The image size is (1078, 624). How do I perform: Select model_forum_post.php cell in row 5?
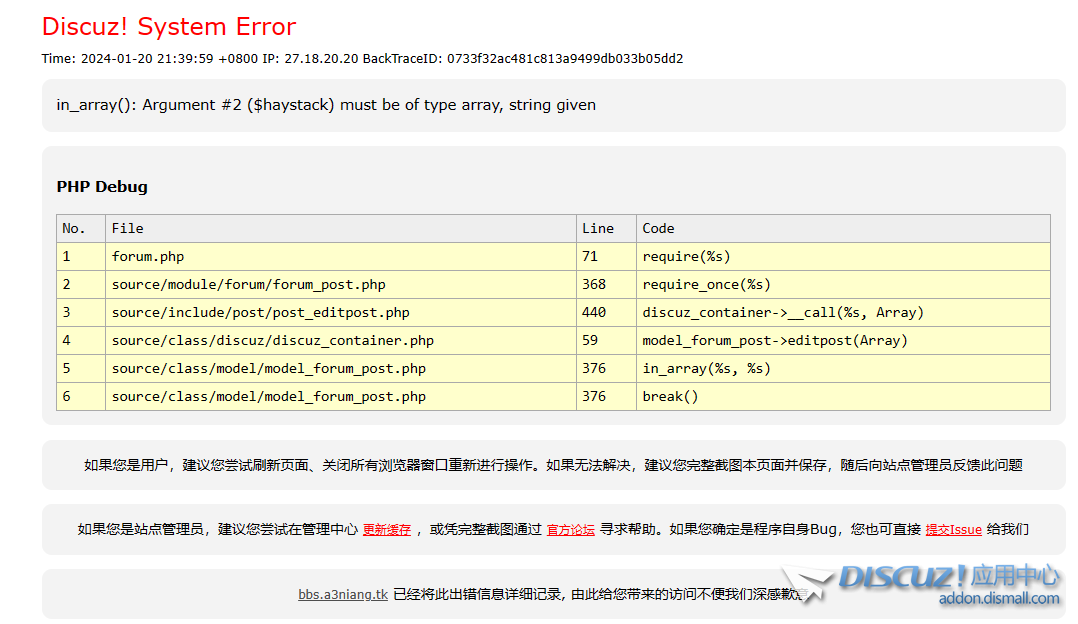coord(340,368)
